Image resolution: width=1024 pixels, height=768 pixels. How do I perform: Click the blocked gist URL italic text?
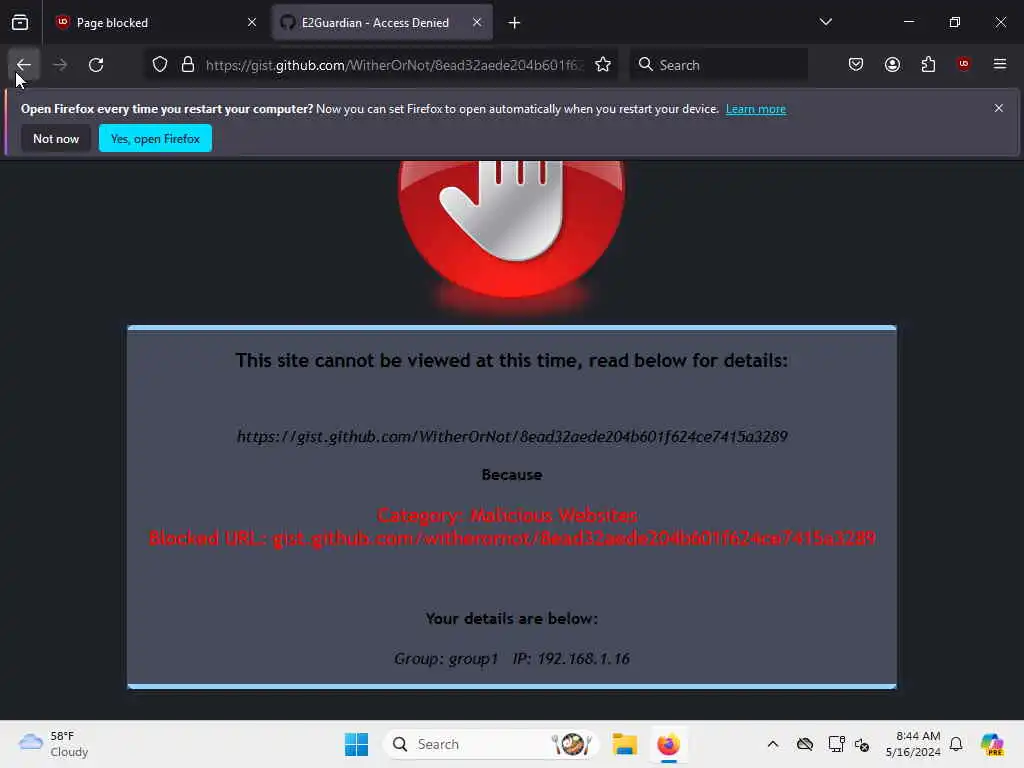click(x=512, y=436)
